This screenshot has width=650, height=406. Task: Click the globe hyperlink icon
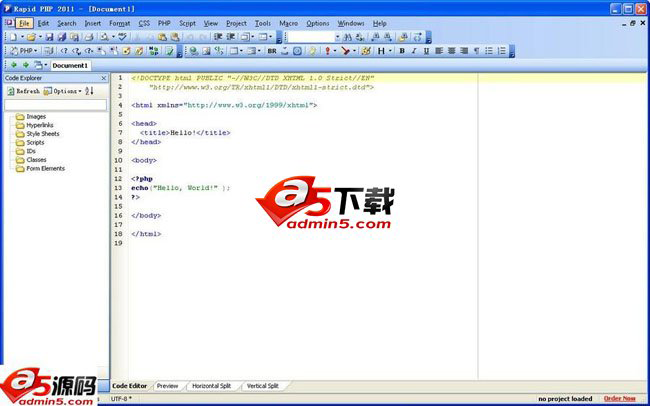click(194, 51)
